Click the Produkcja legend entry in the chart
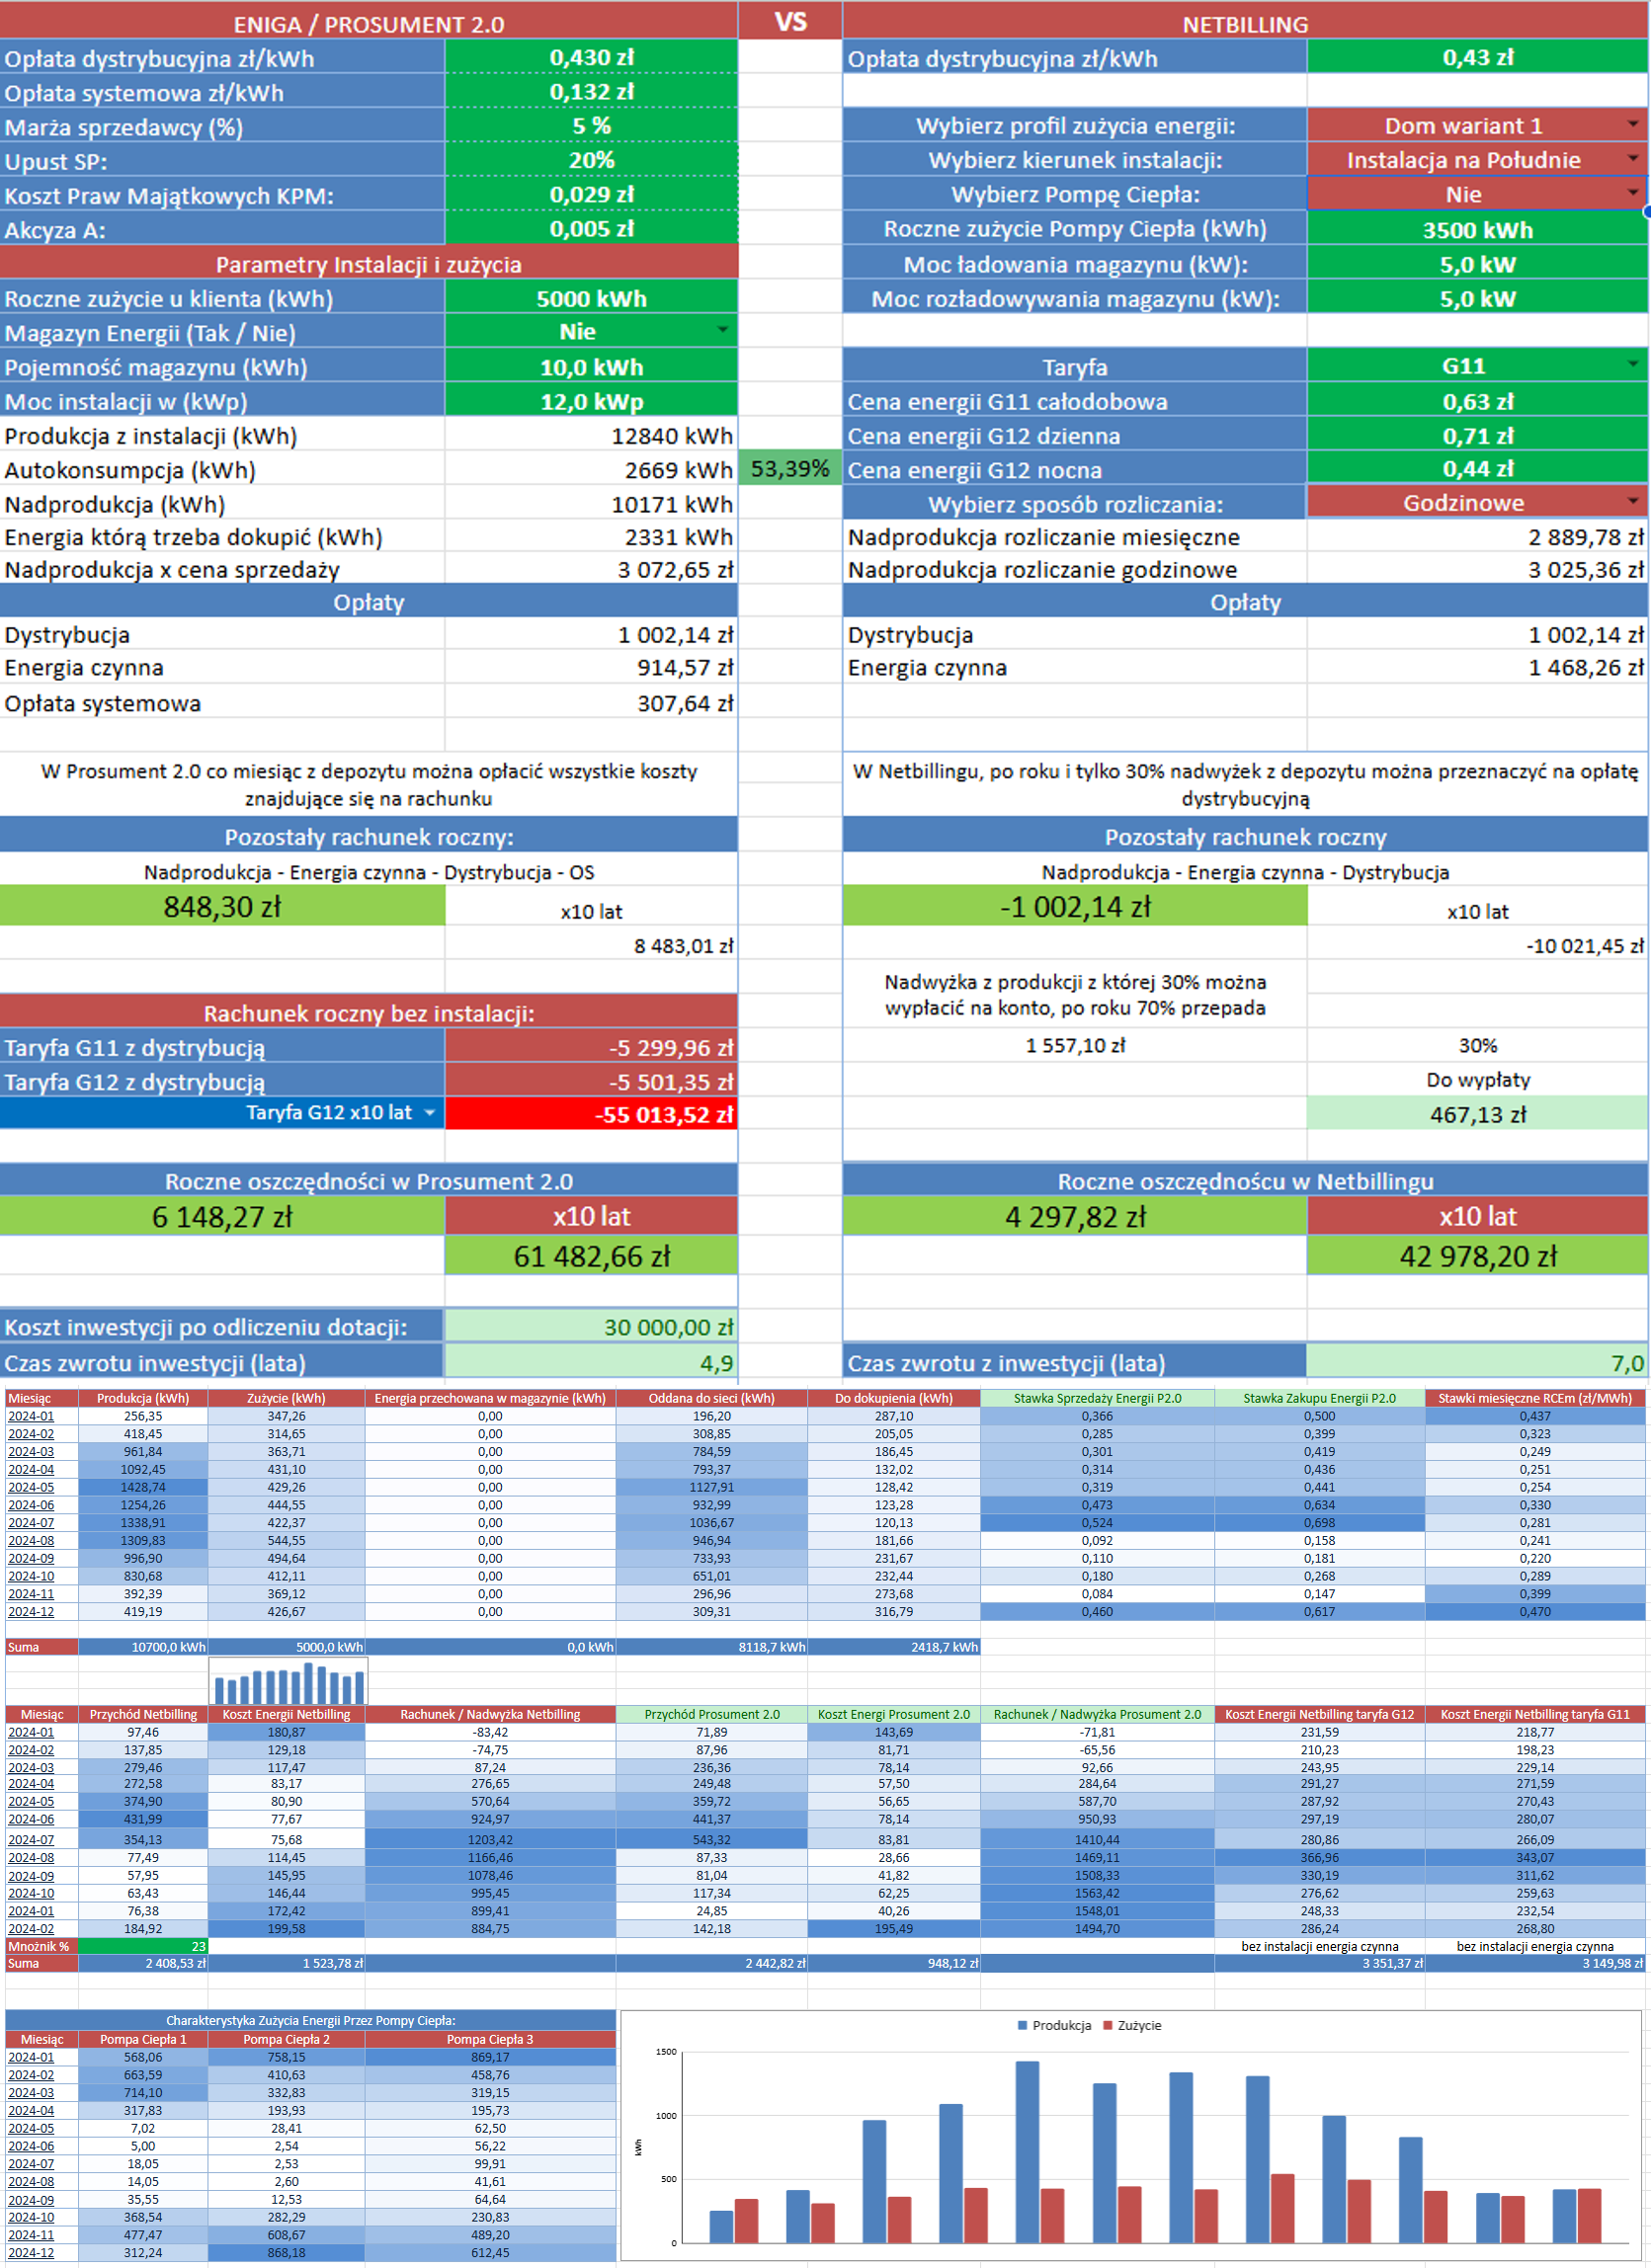The width and height of the screenshot is (1651, 2268). [1054, 2025]
